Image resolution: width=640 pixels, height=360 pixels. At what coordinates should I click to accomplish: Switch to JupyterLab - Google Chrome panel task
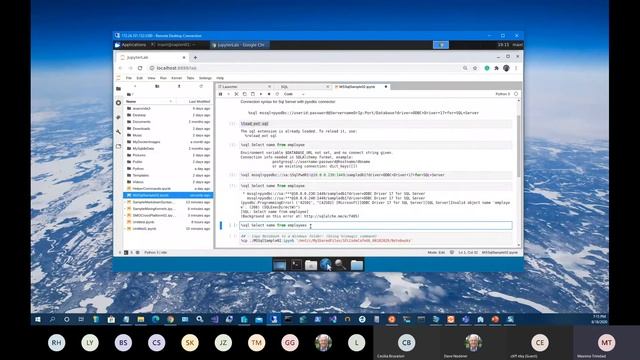(239, 45)
